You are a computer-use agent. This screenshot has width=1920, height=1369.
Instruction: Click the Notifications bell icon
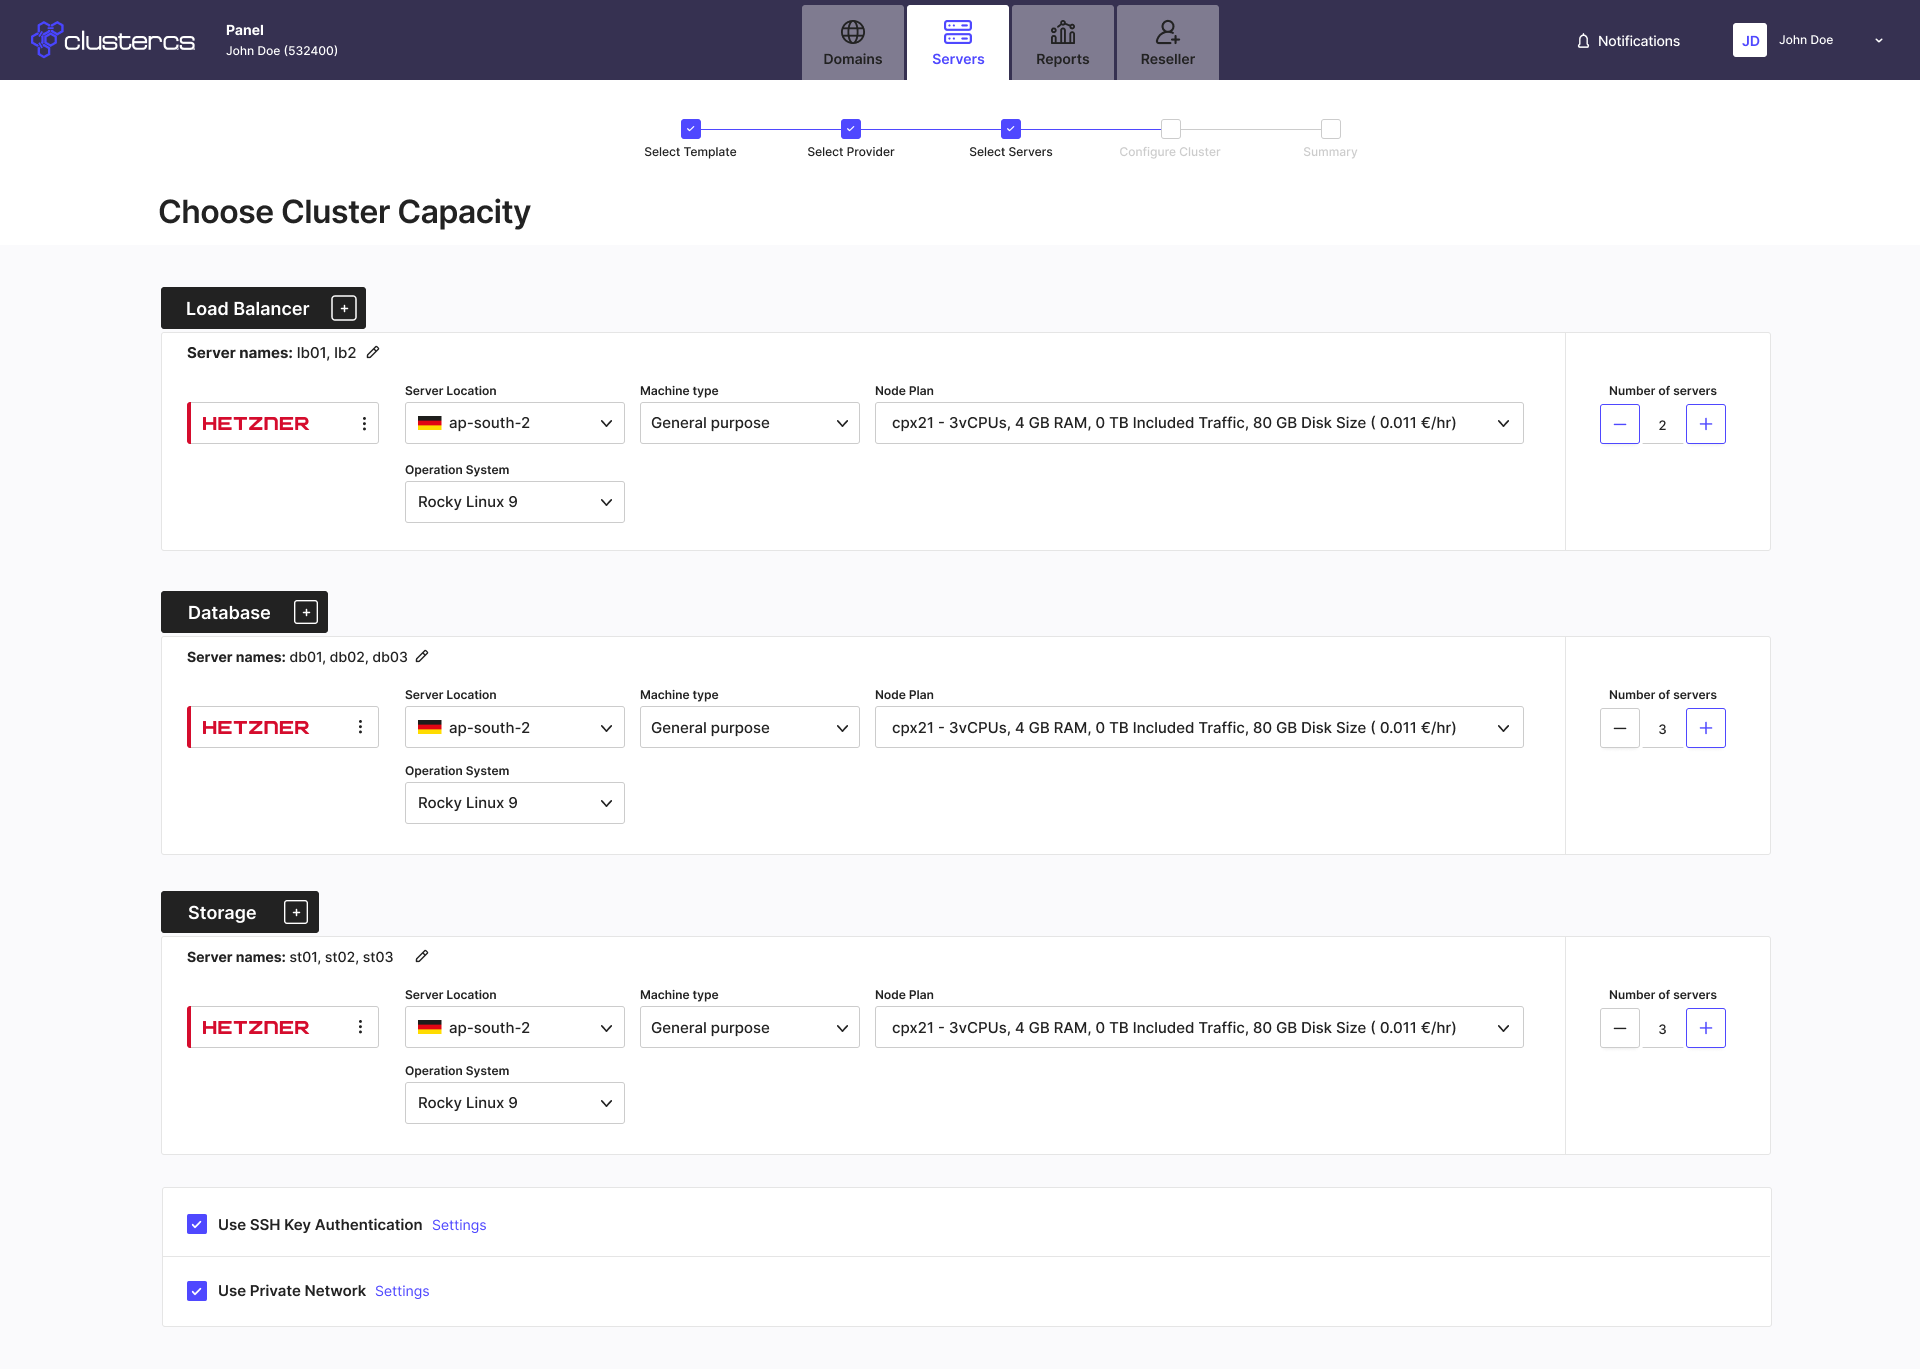coord(1583,41)
